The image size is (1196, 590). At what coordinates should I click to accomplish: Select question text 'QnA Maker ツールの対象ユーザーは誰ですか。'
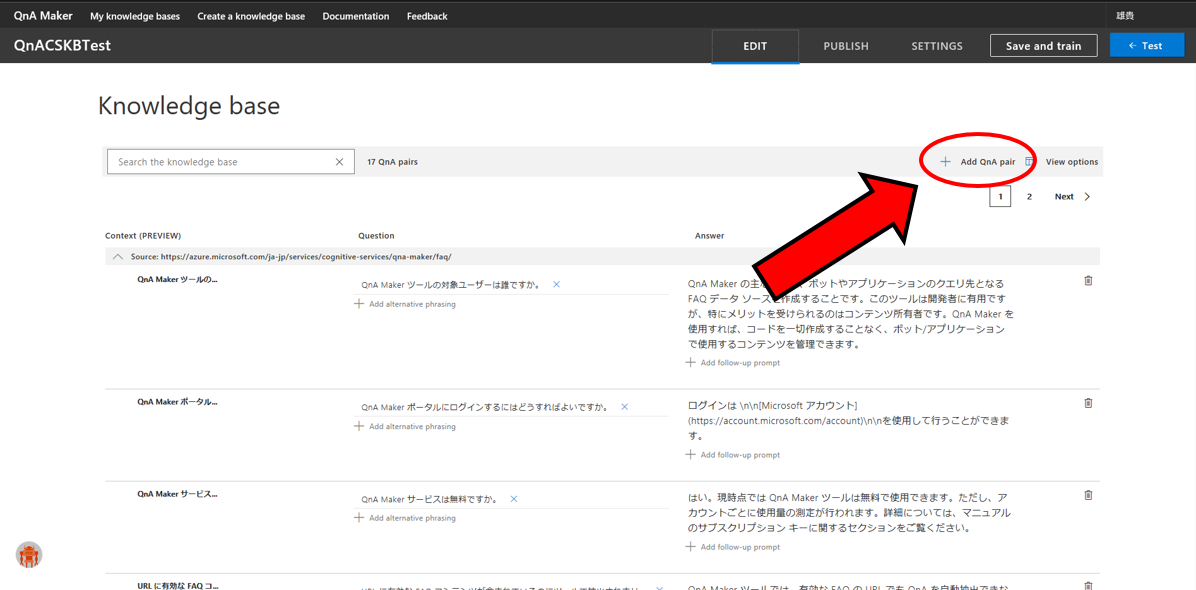(451, 284)
